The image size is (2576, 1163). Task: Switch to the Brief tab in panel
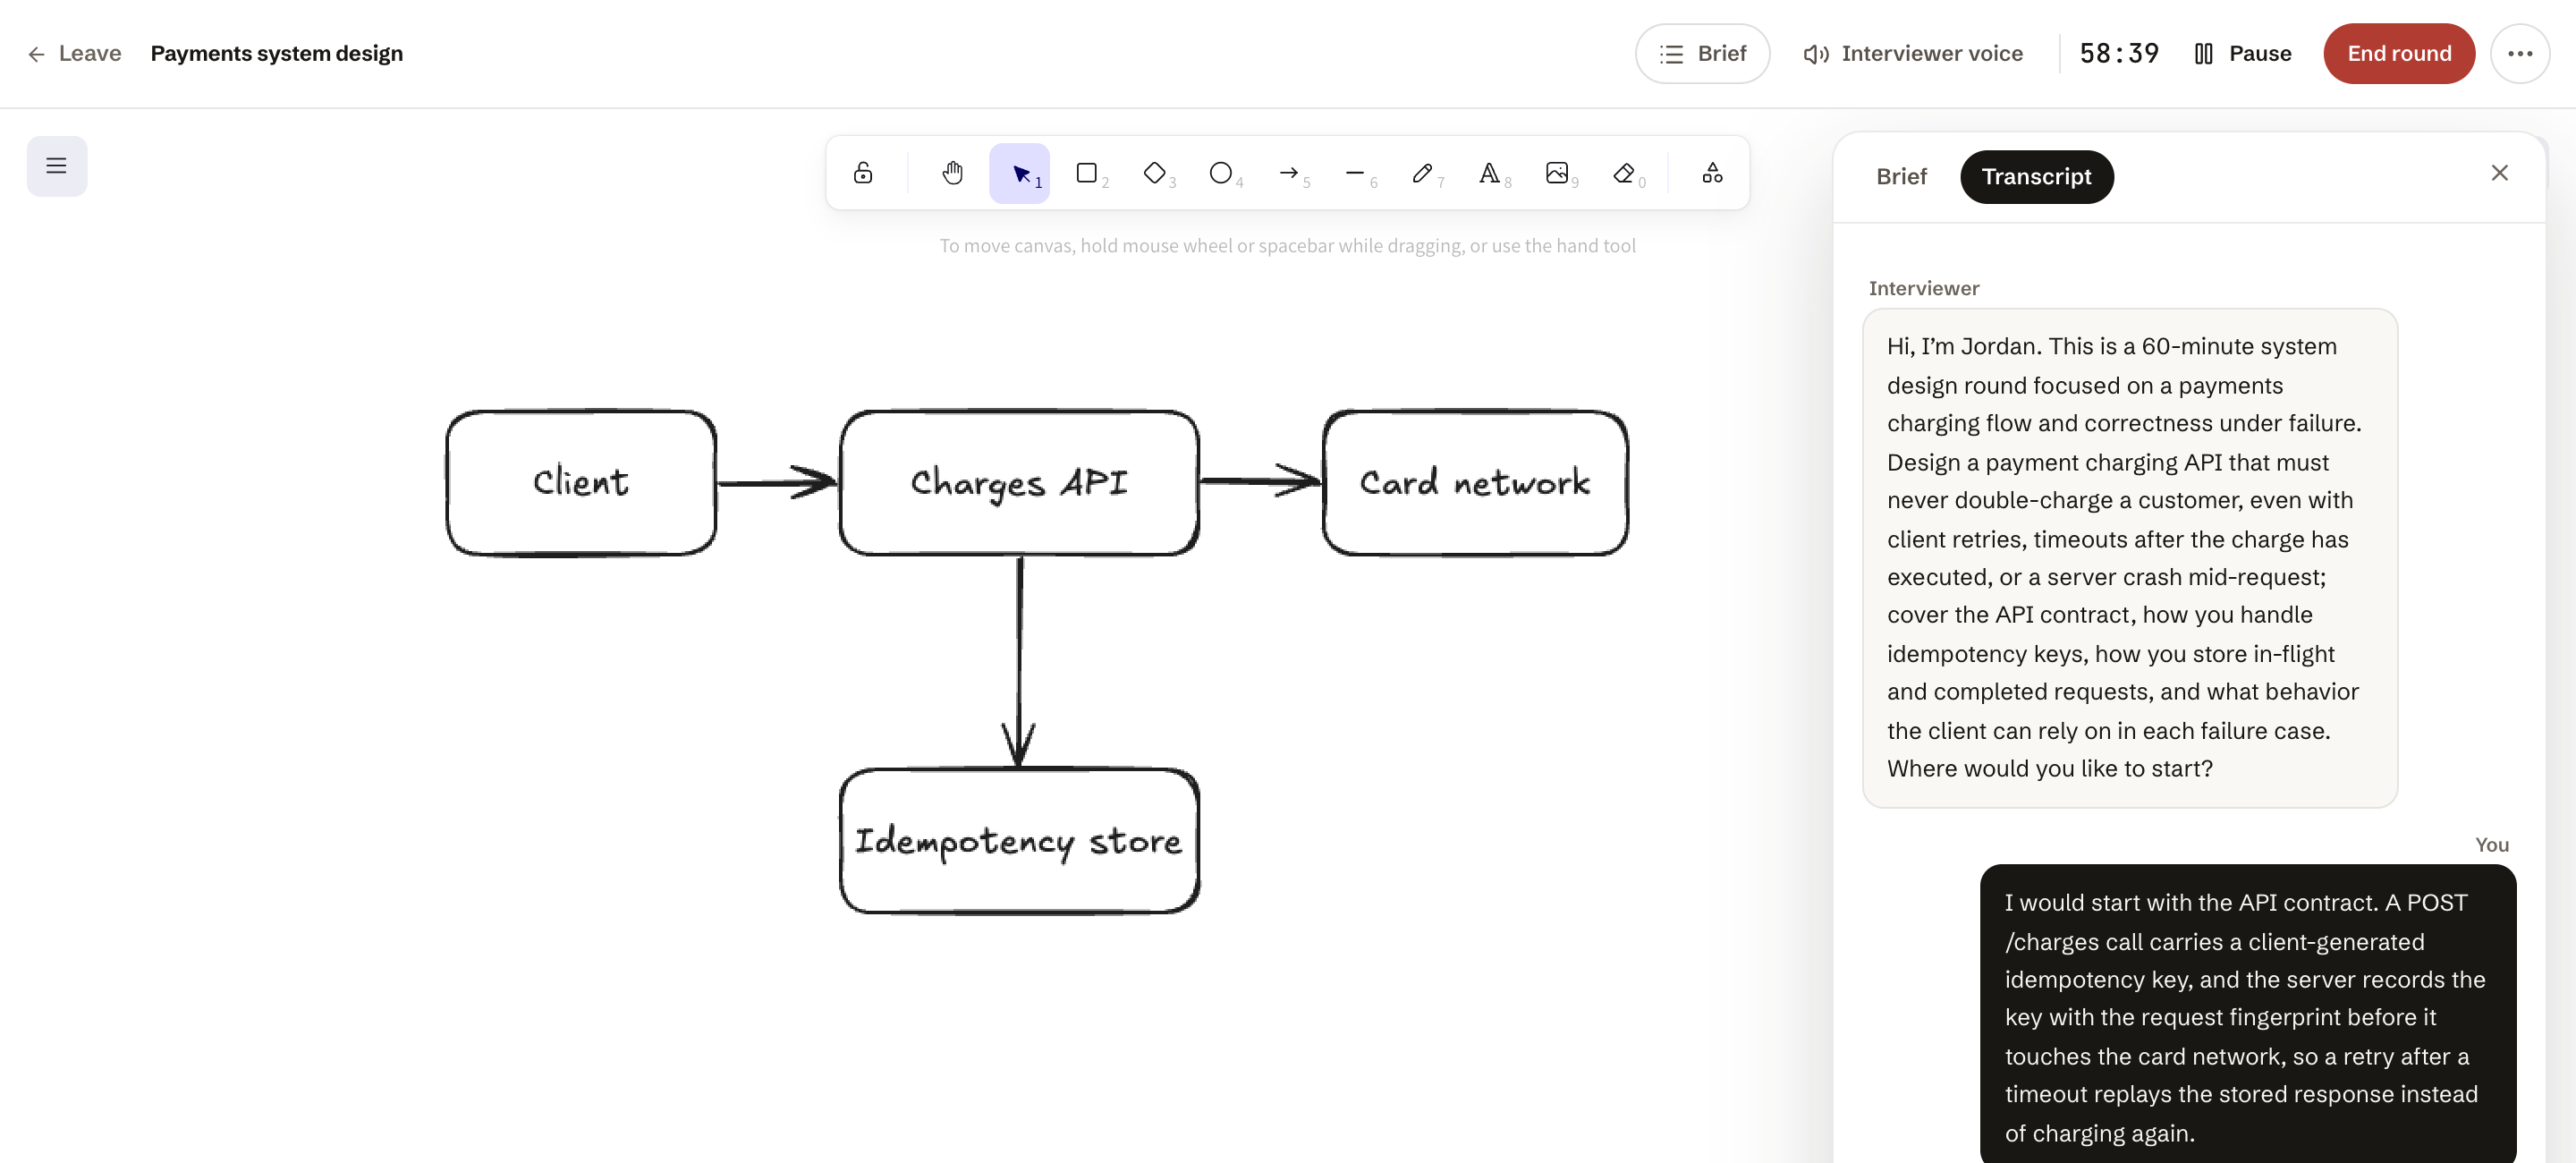click(1900, 177)
